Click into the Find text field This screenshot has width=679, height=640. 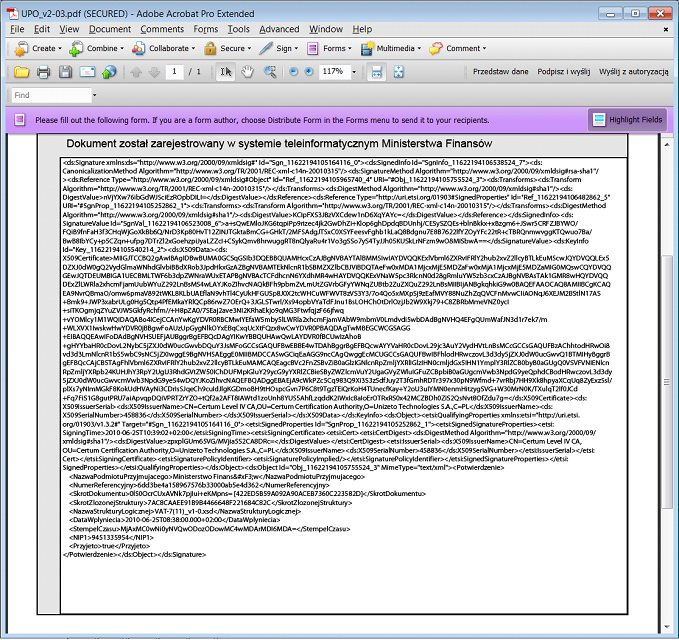(x=51, y=95)
